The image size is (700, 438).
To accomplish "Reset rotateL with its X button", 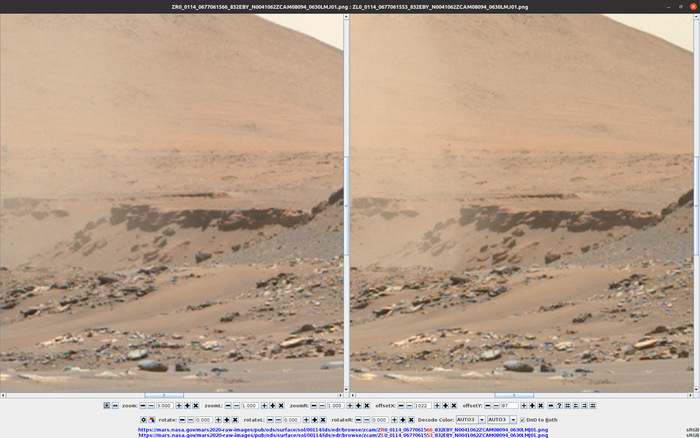I will (323, 420).
